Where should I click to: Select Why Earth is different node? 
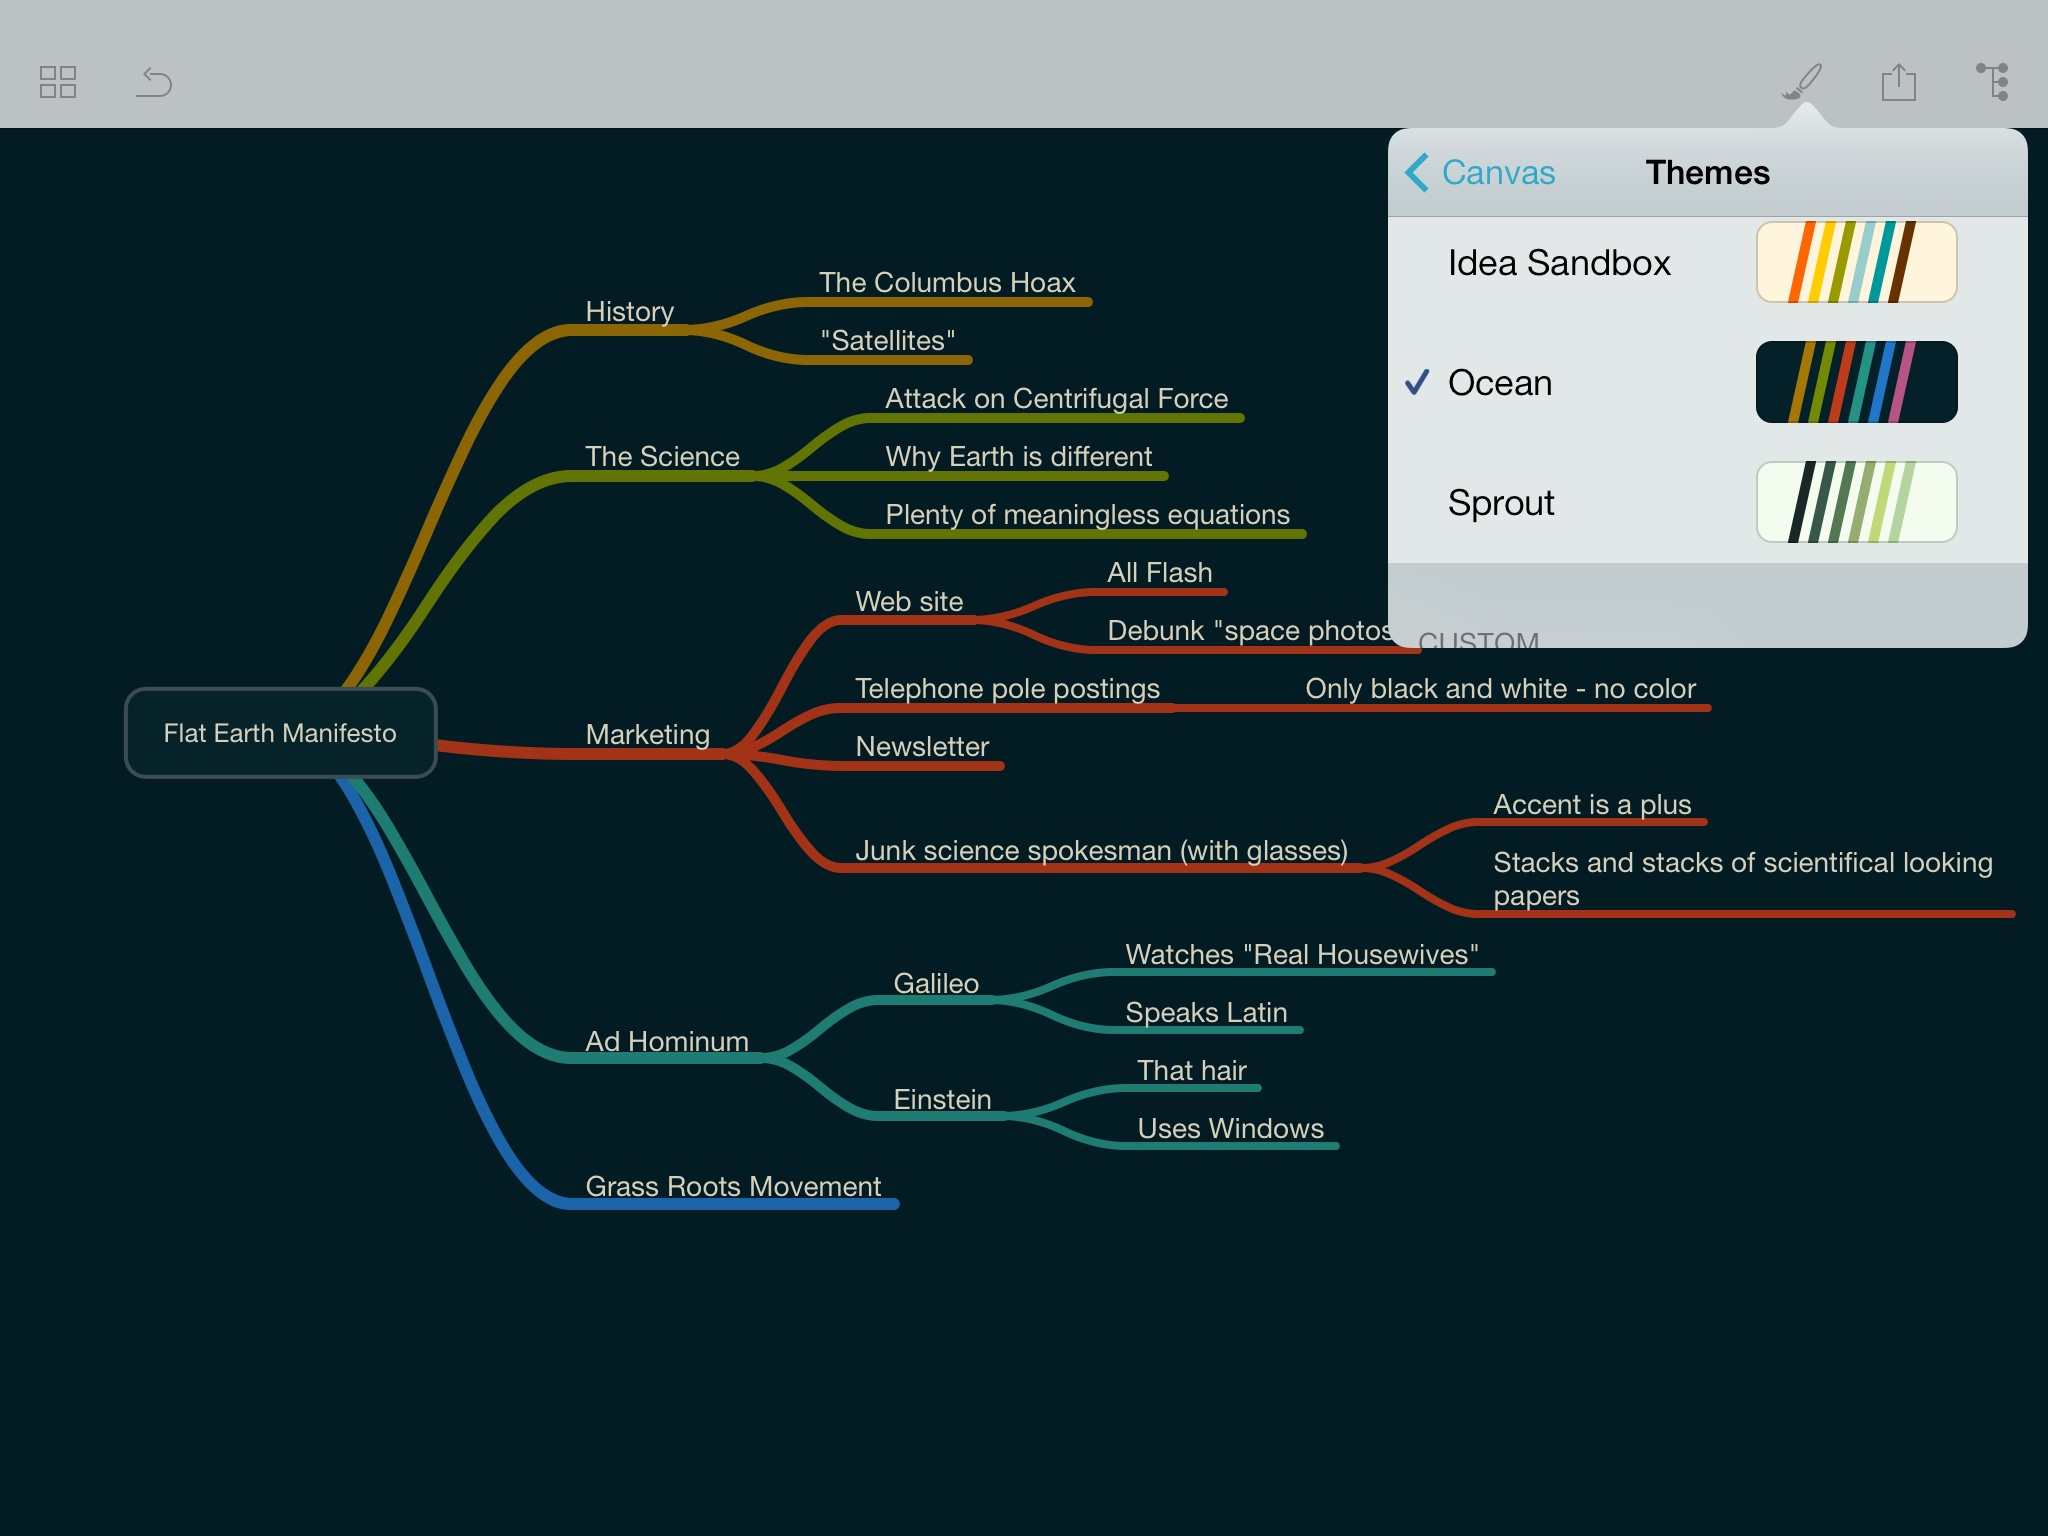click(1019, 457)
